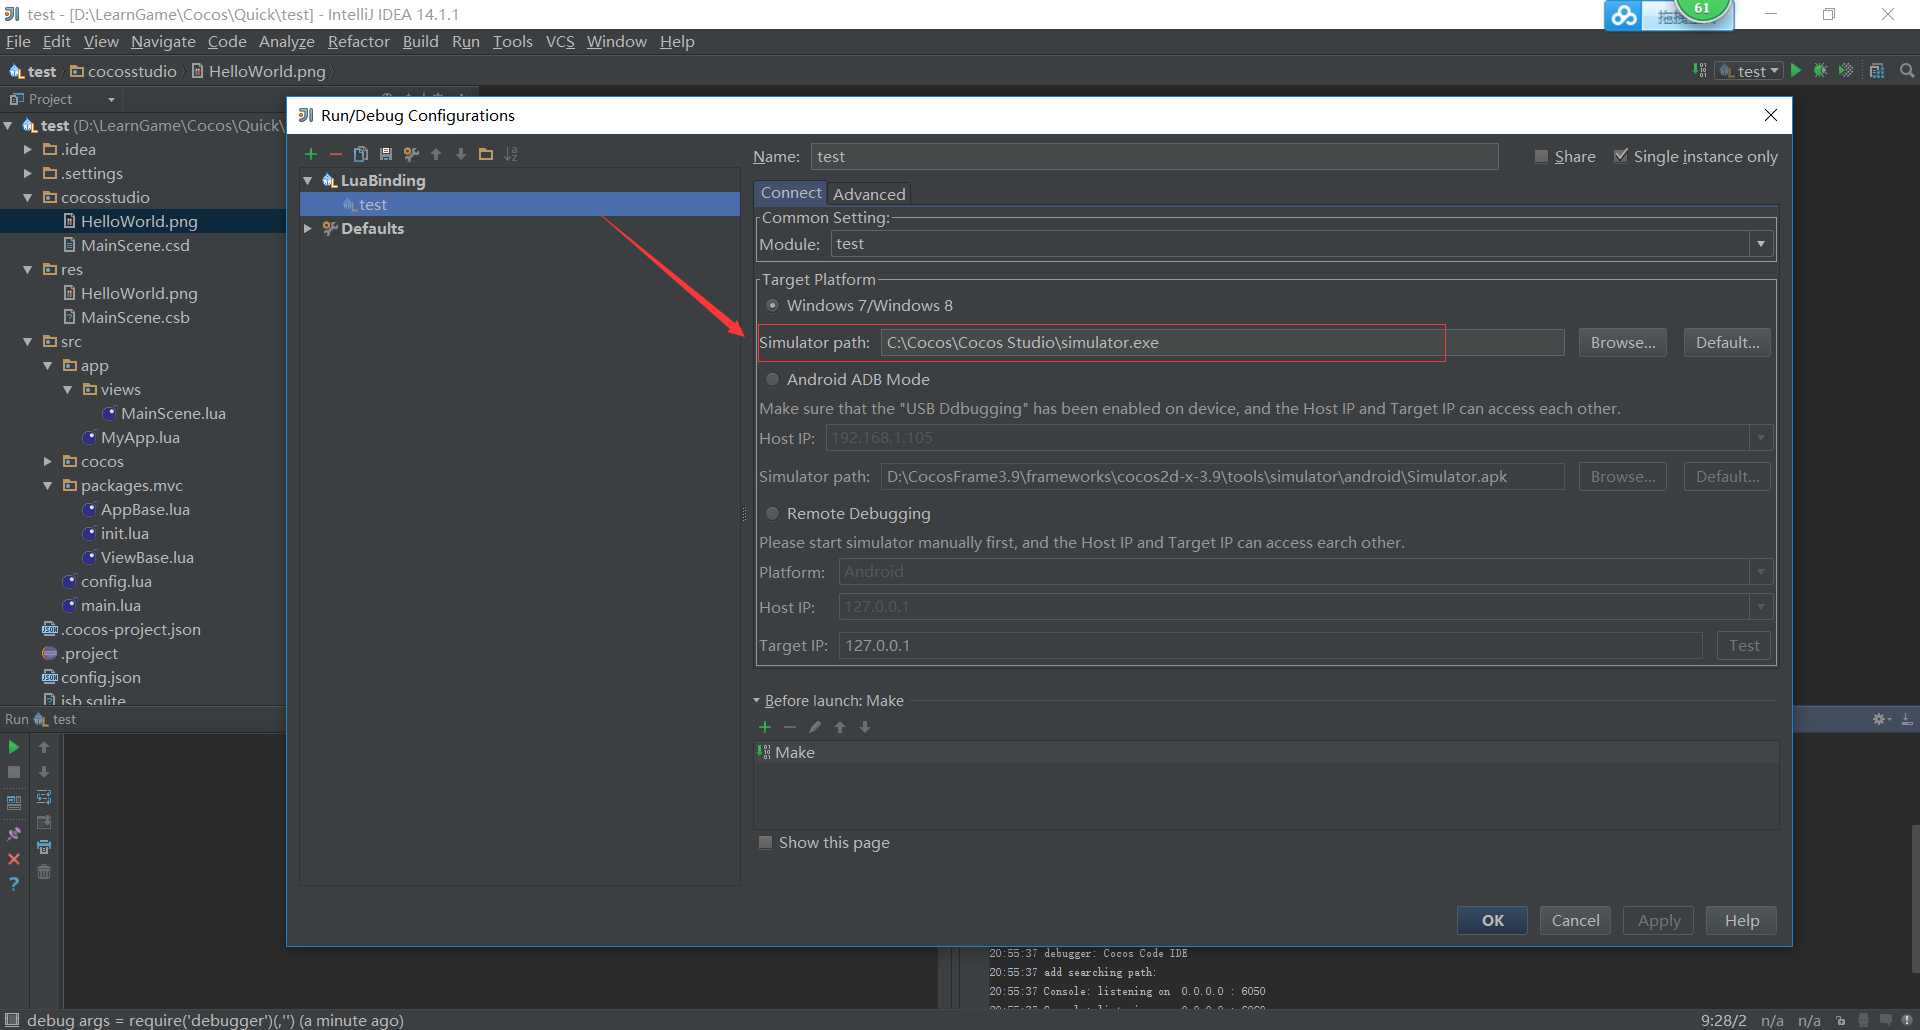
Task: Stop process in Run tool window
Action: tap(14, 772)
